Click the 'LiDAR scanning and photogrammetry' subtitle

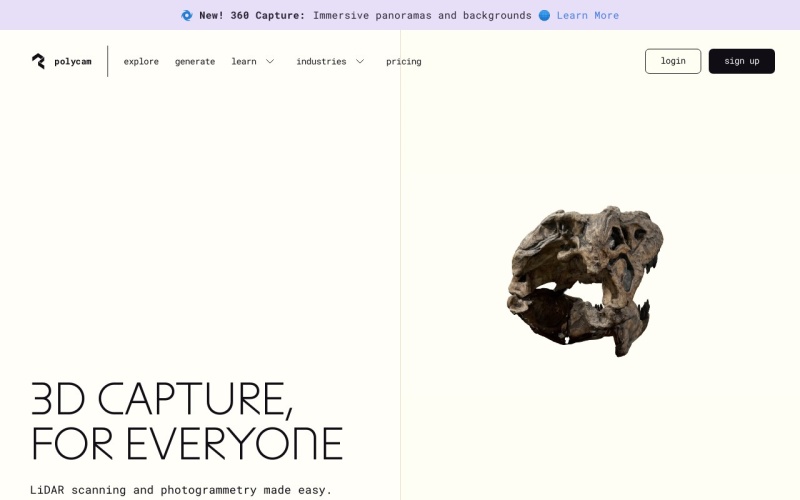(181, 490)
